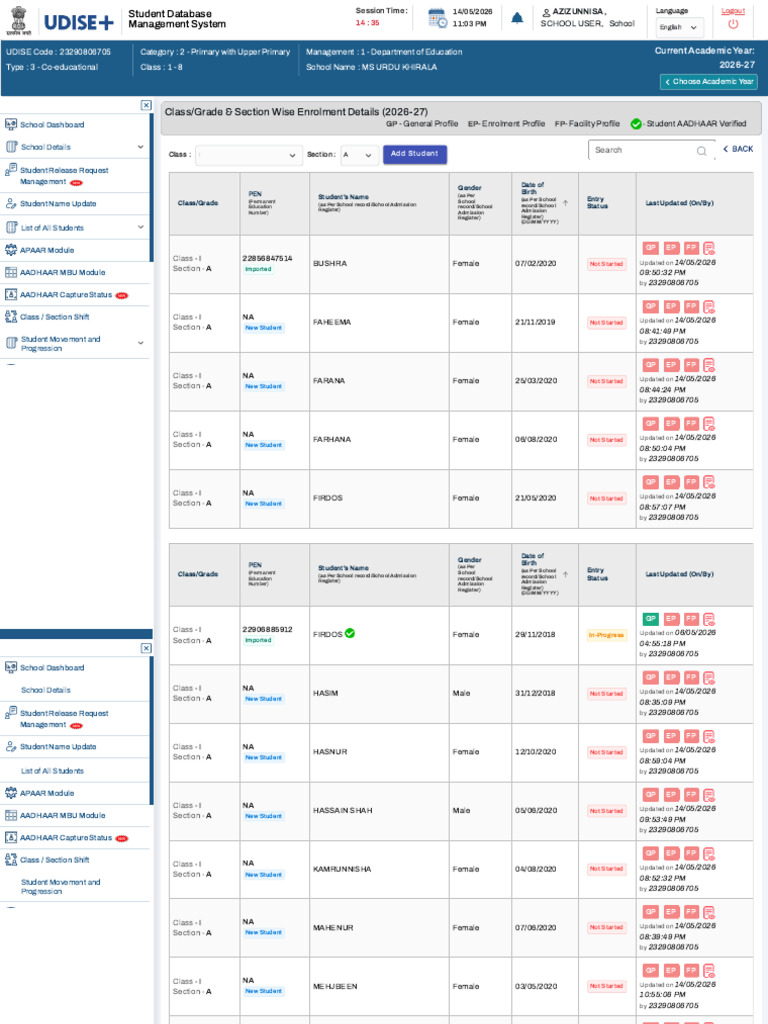Open the Section dropdown
This screenshot has height=1024, width=768.
[x=359, y=155]
